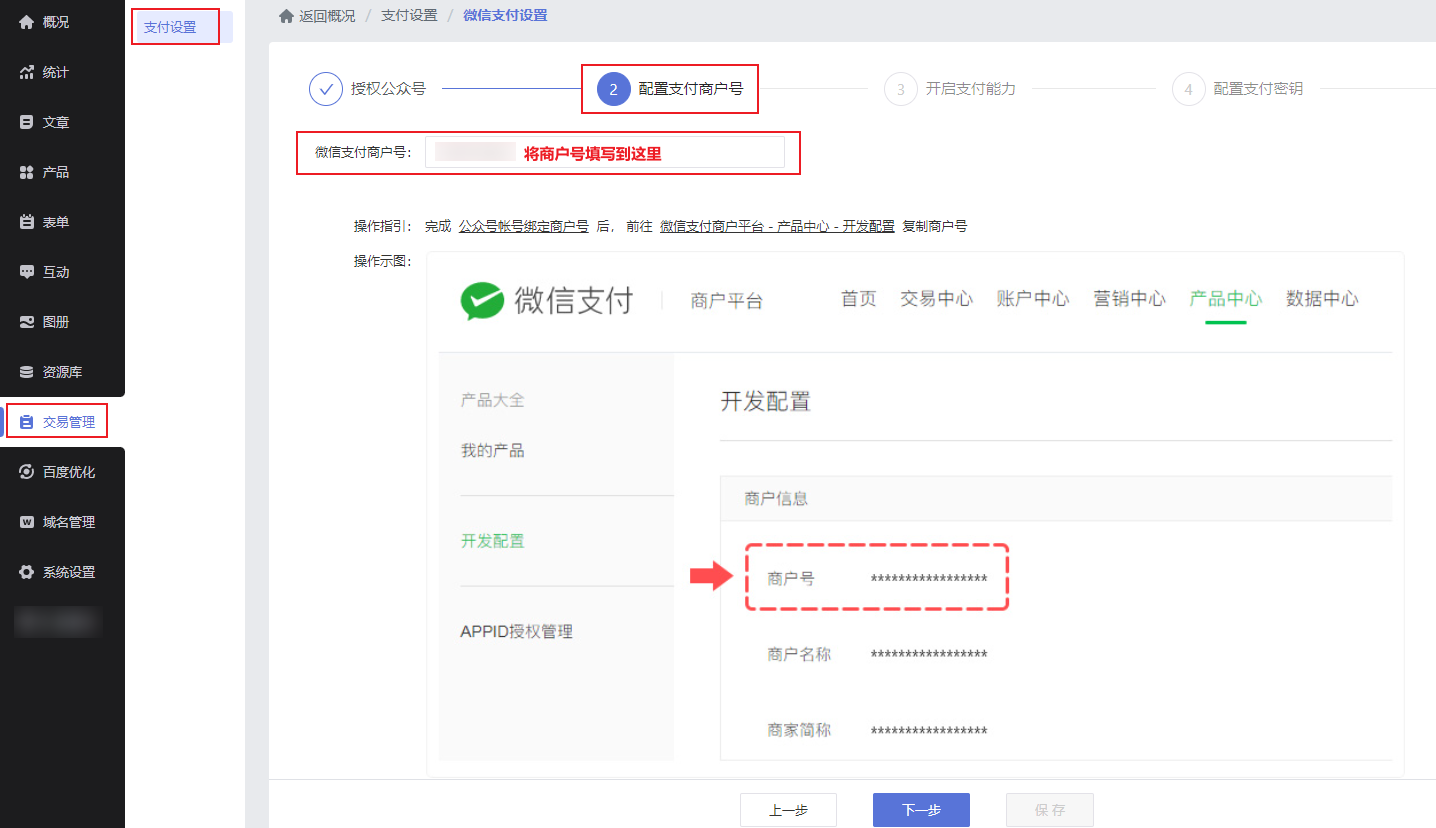Click the breadcrumb home icon near 返回概况
The width and height of the screenshot is (1436, 828).
point(286,16)
